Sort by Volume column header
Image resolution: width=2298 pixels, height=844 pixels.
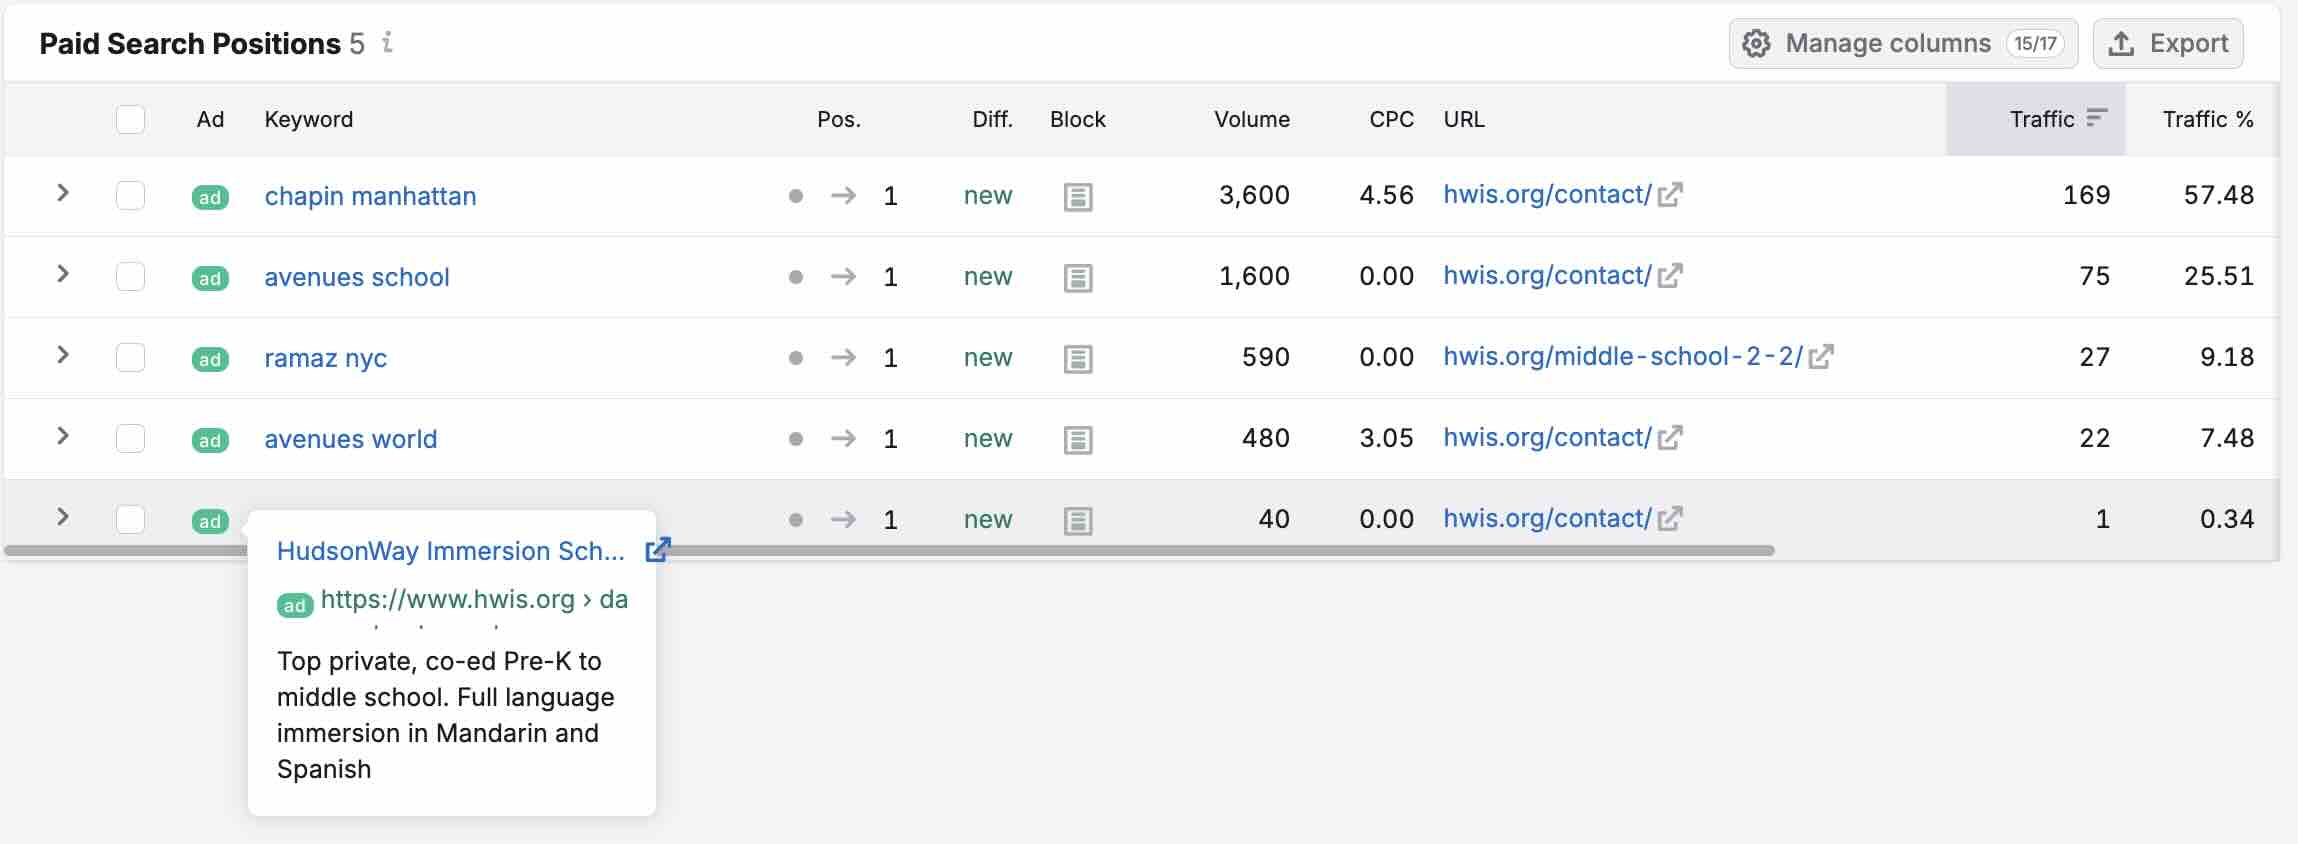coord(1252,119)
